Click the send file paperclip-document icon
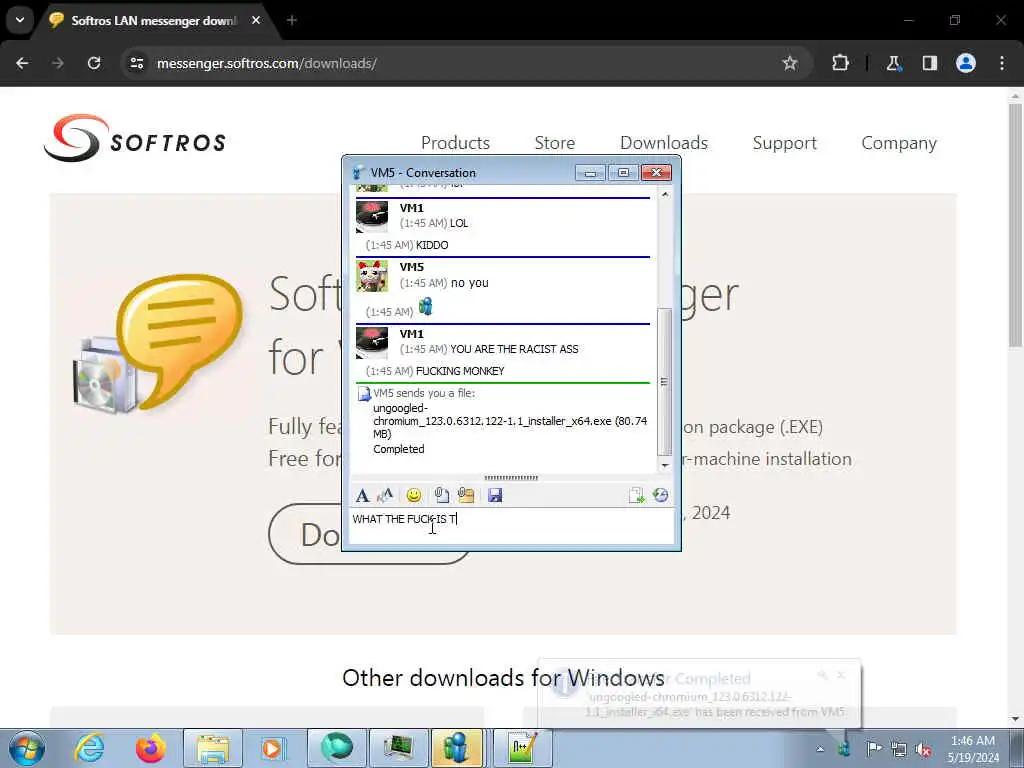This screenshot has width=1024, height=768. tap(441, 496)
